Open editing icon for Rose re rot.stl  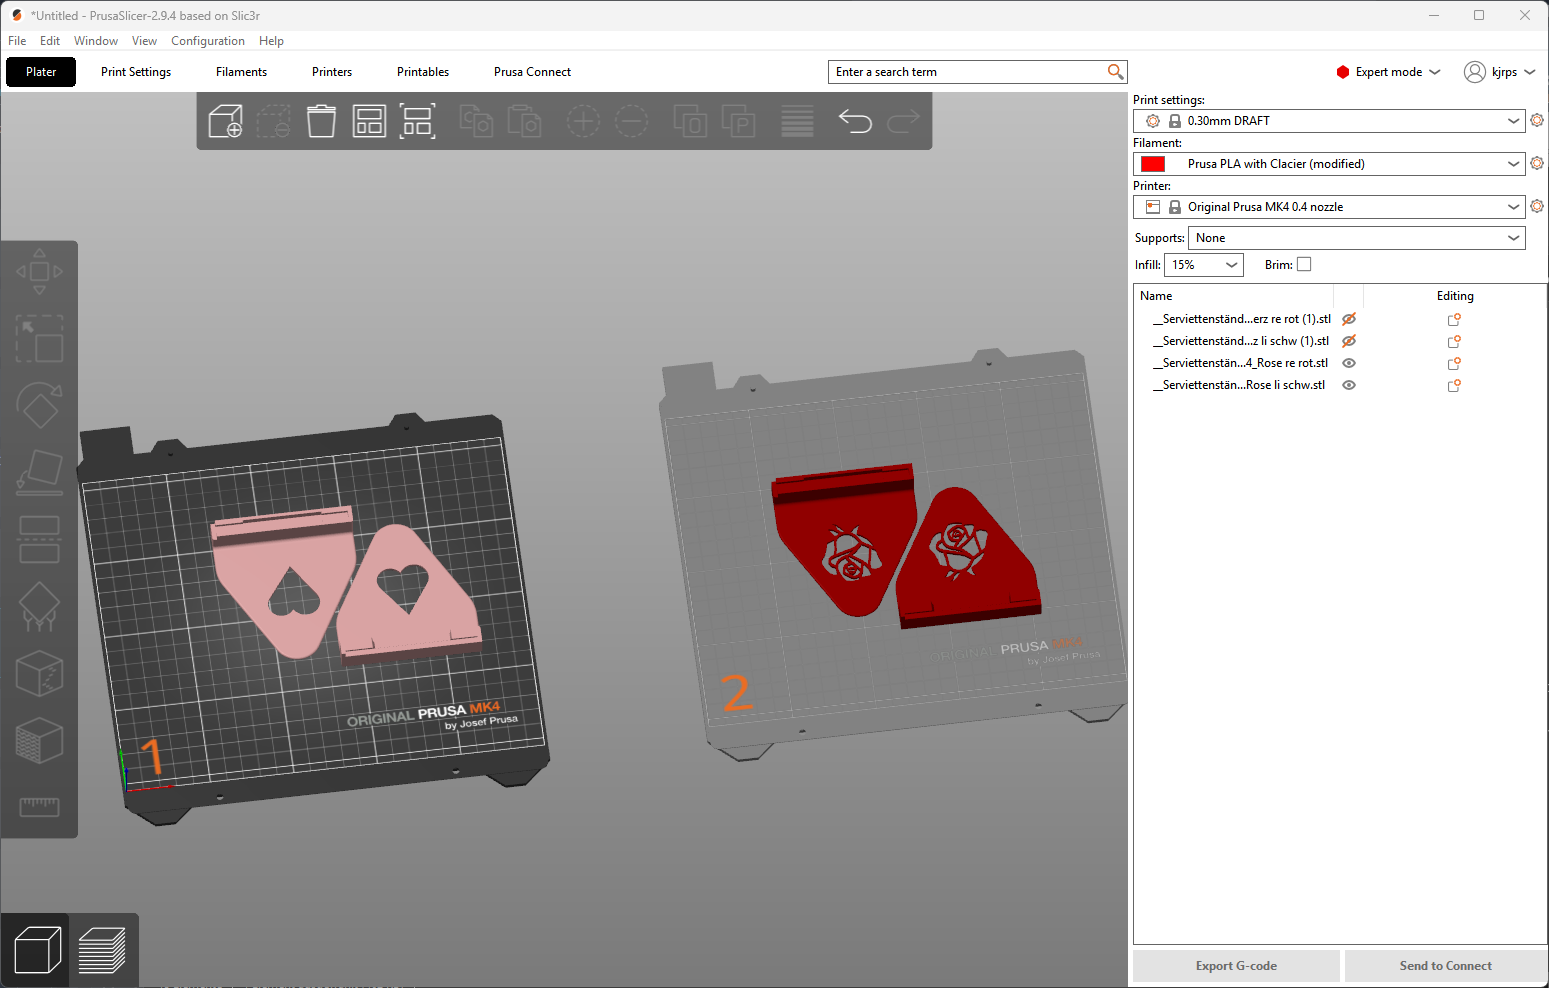[x=1454, y=363]
